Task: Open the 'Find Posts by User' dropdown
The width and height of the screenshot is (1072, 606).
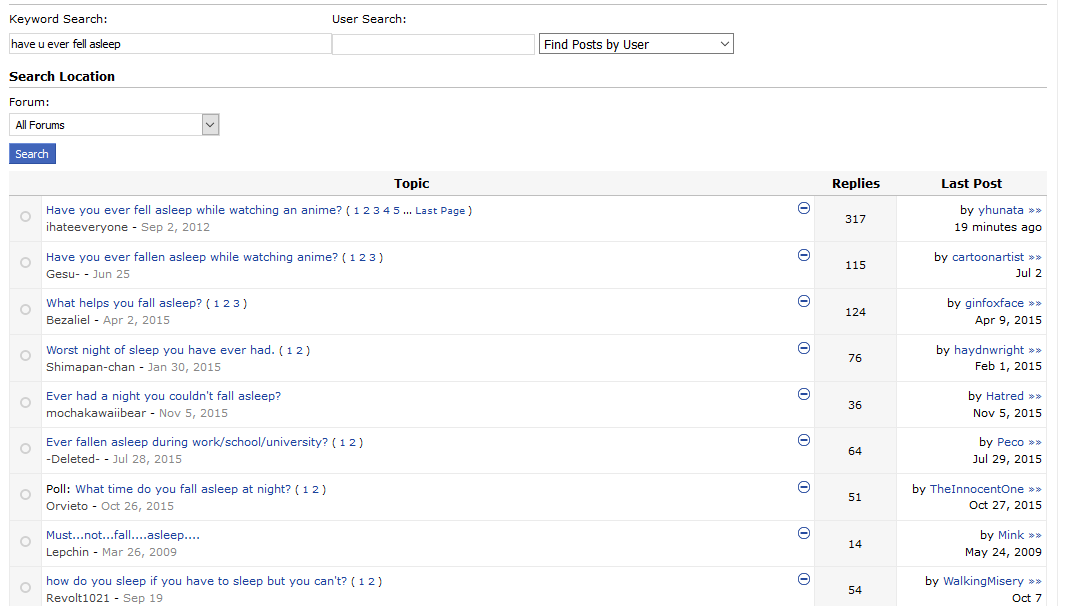Action: coord(636,44)
